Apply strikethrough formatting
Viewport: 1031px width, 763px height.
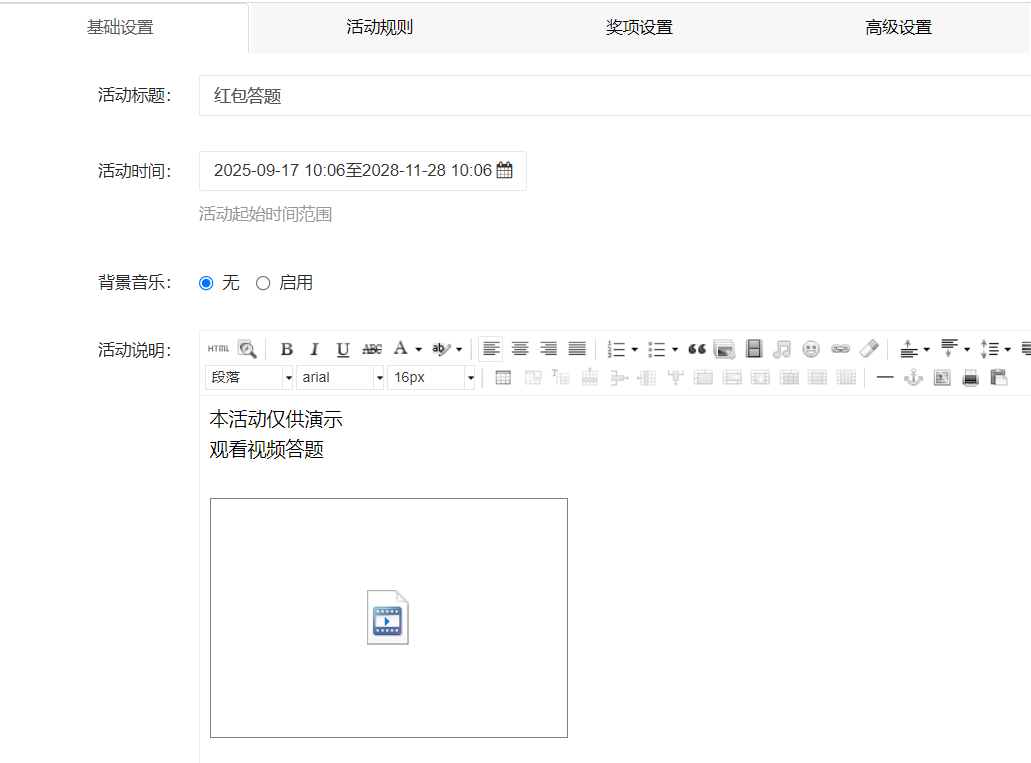point(372,349)
